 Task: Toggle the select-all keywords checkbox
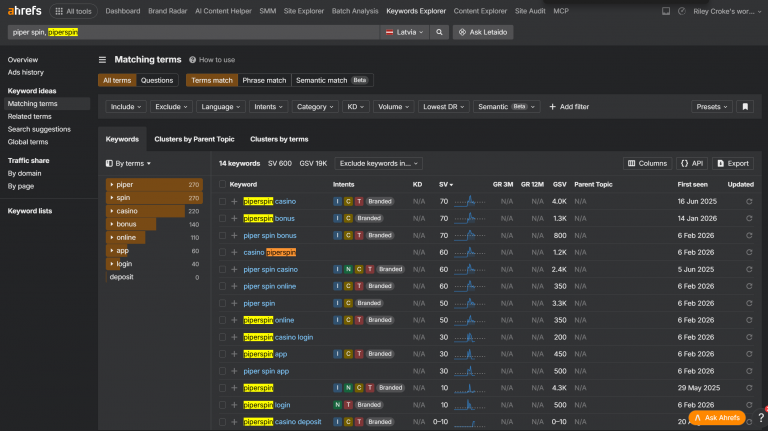(x=222, y=184)
